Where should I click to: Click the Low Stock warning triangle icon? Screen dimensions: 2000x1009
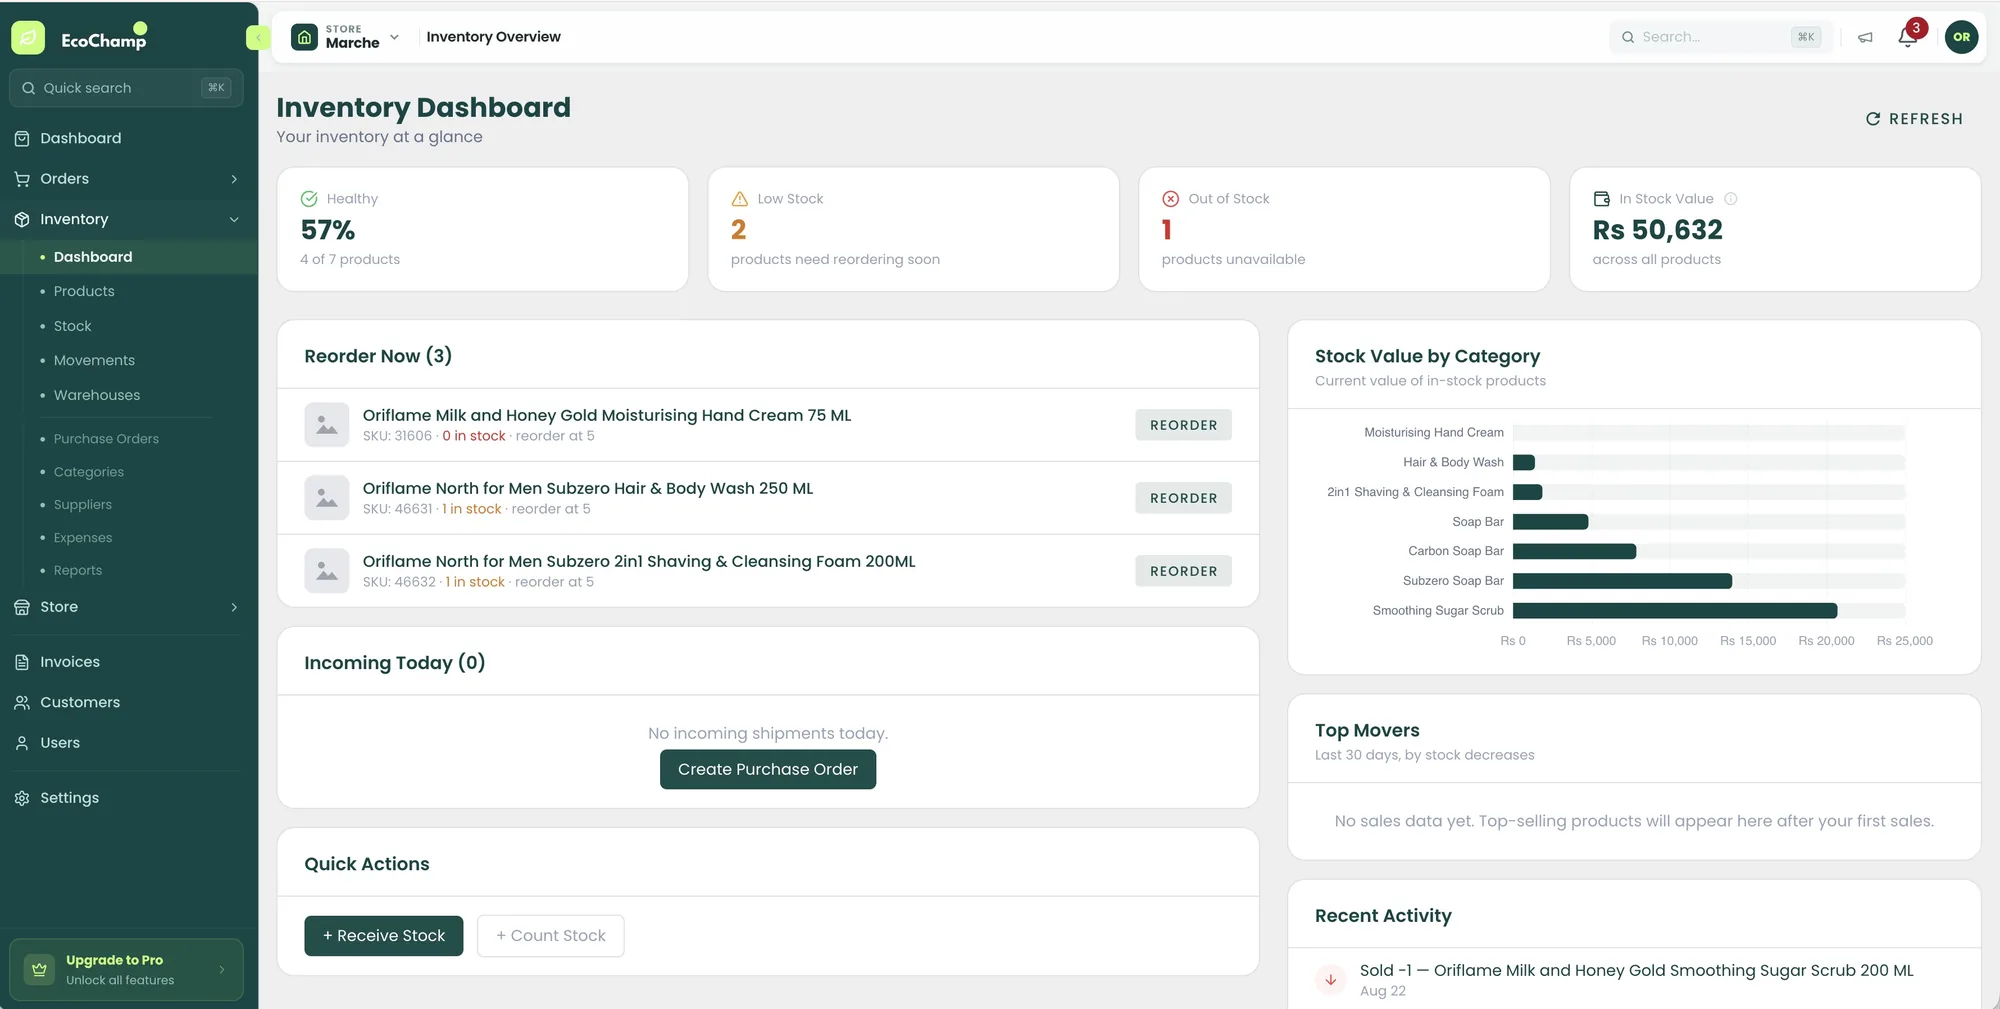740,199
